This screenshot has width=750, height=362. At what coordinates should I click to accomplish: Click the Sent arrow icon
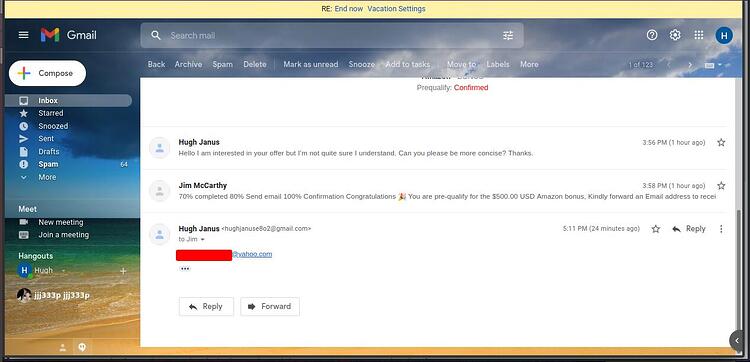point(23,139)
